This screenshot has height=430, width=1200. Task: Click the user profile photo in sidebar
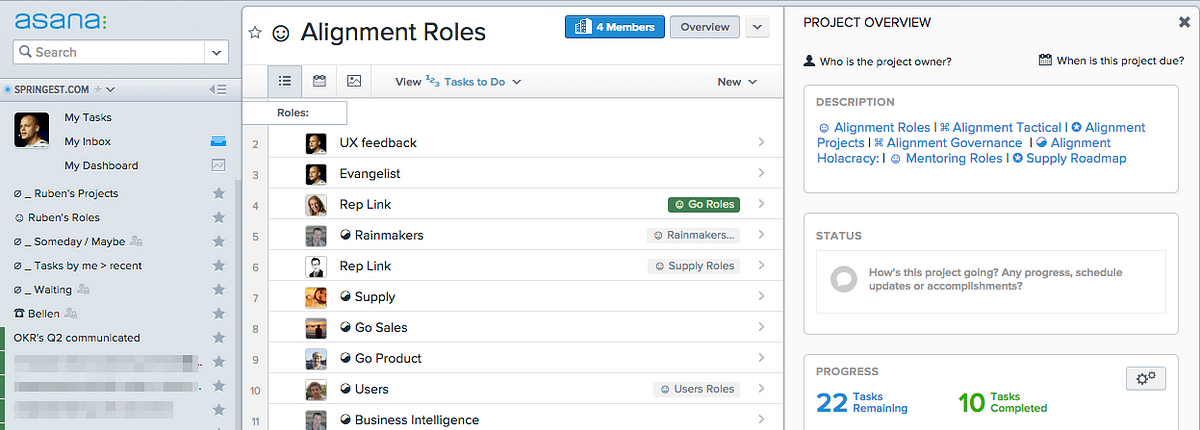32,130
